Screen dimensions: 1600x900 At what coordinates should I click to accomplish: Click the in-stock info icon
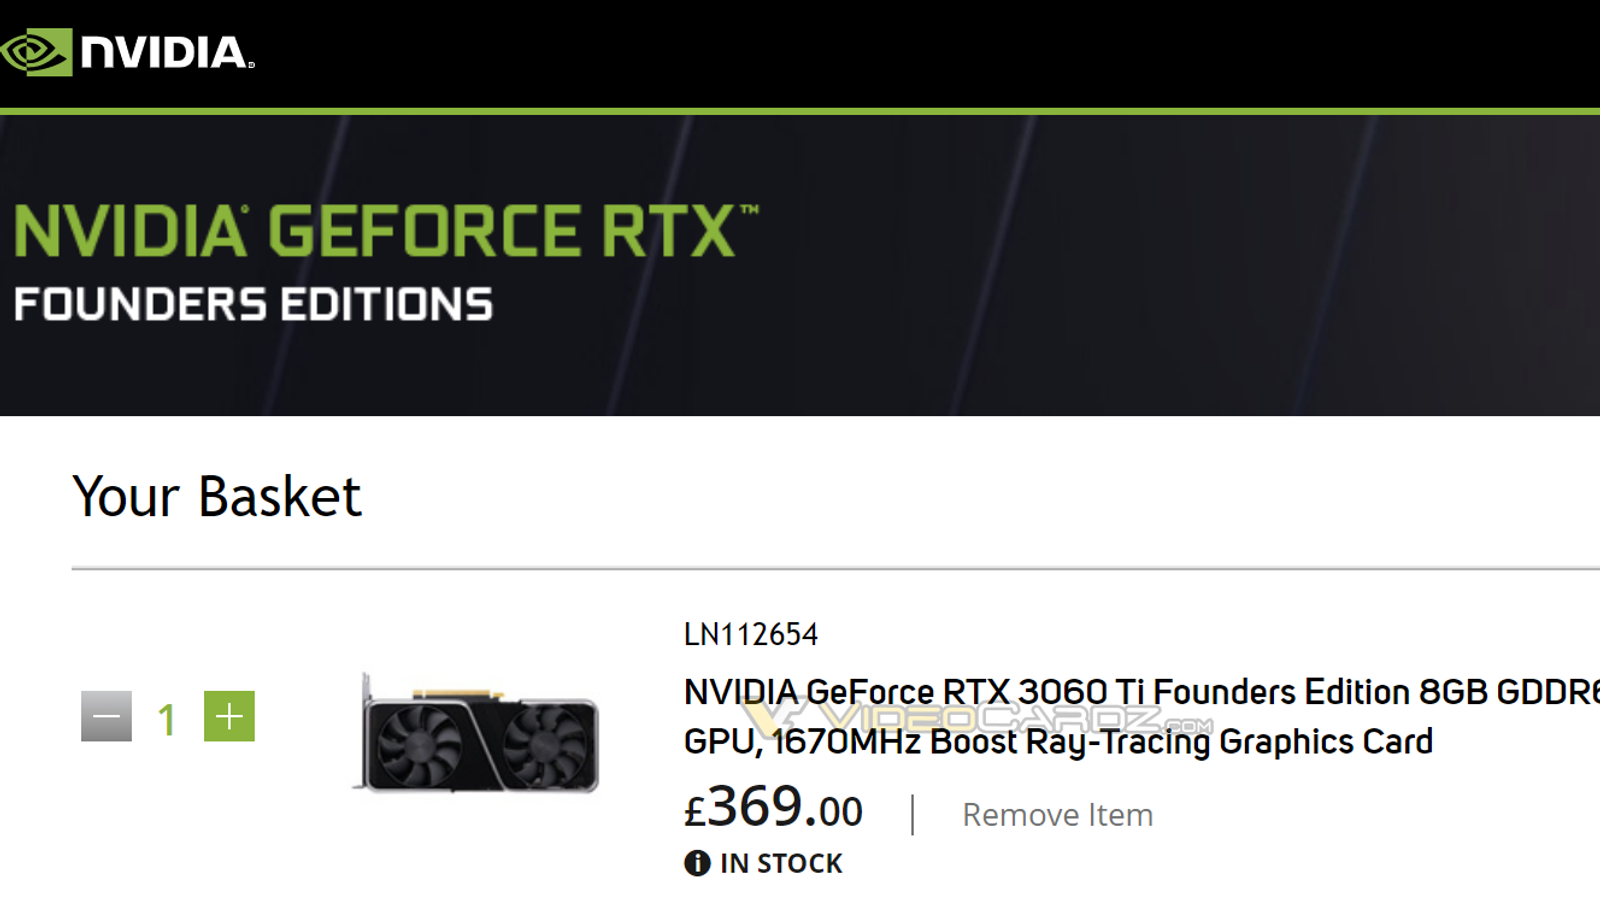tap(697, 863)
